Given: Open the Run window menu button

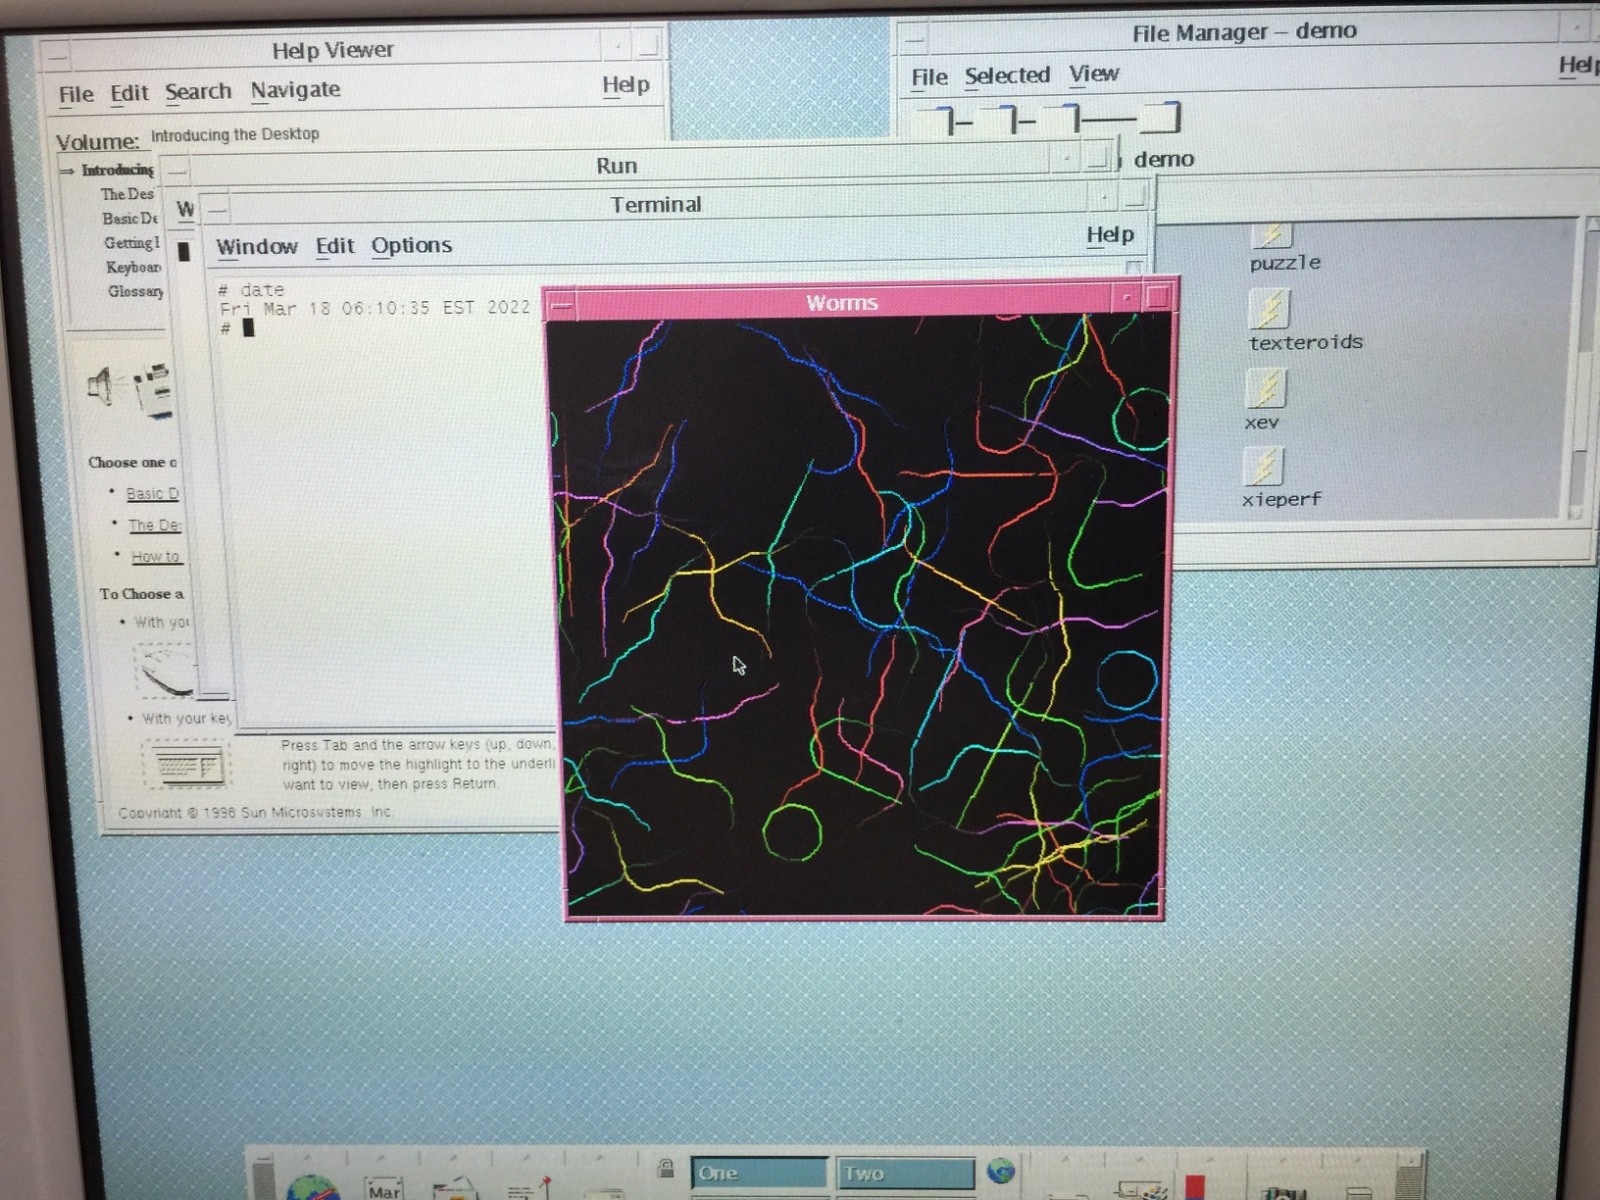Looking at the screenshot, I should [x=176, y=169].
